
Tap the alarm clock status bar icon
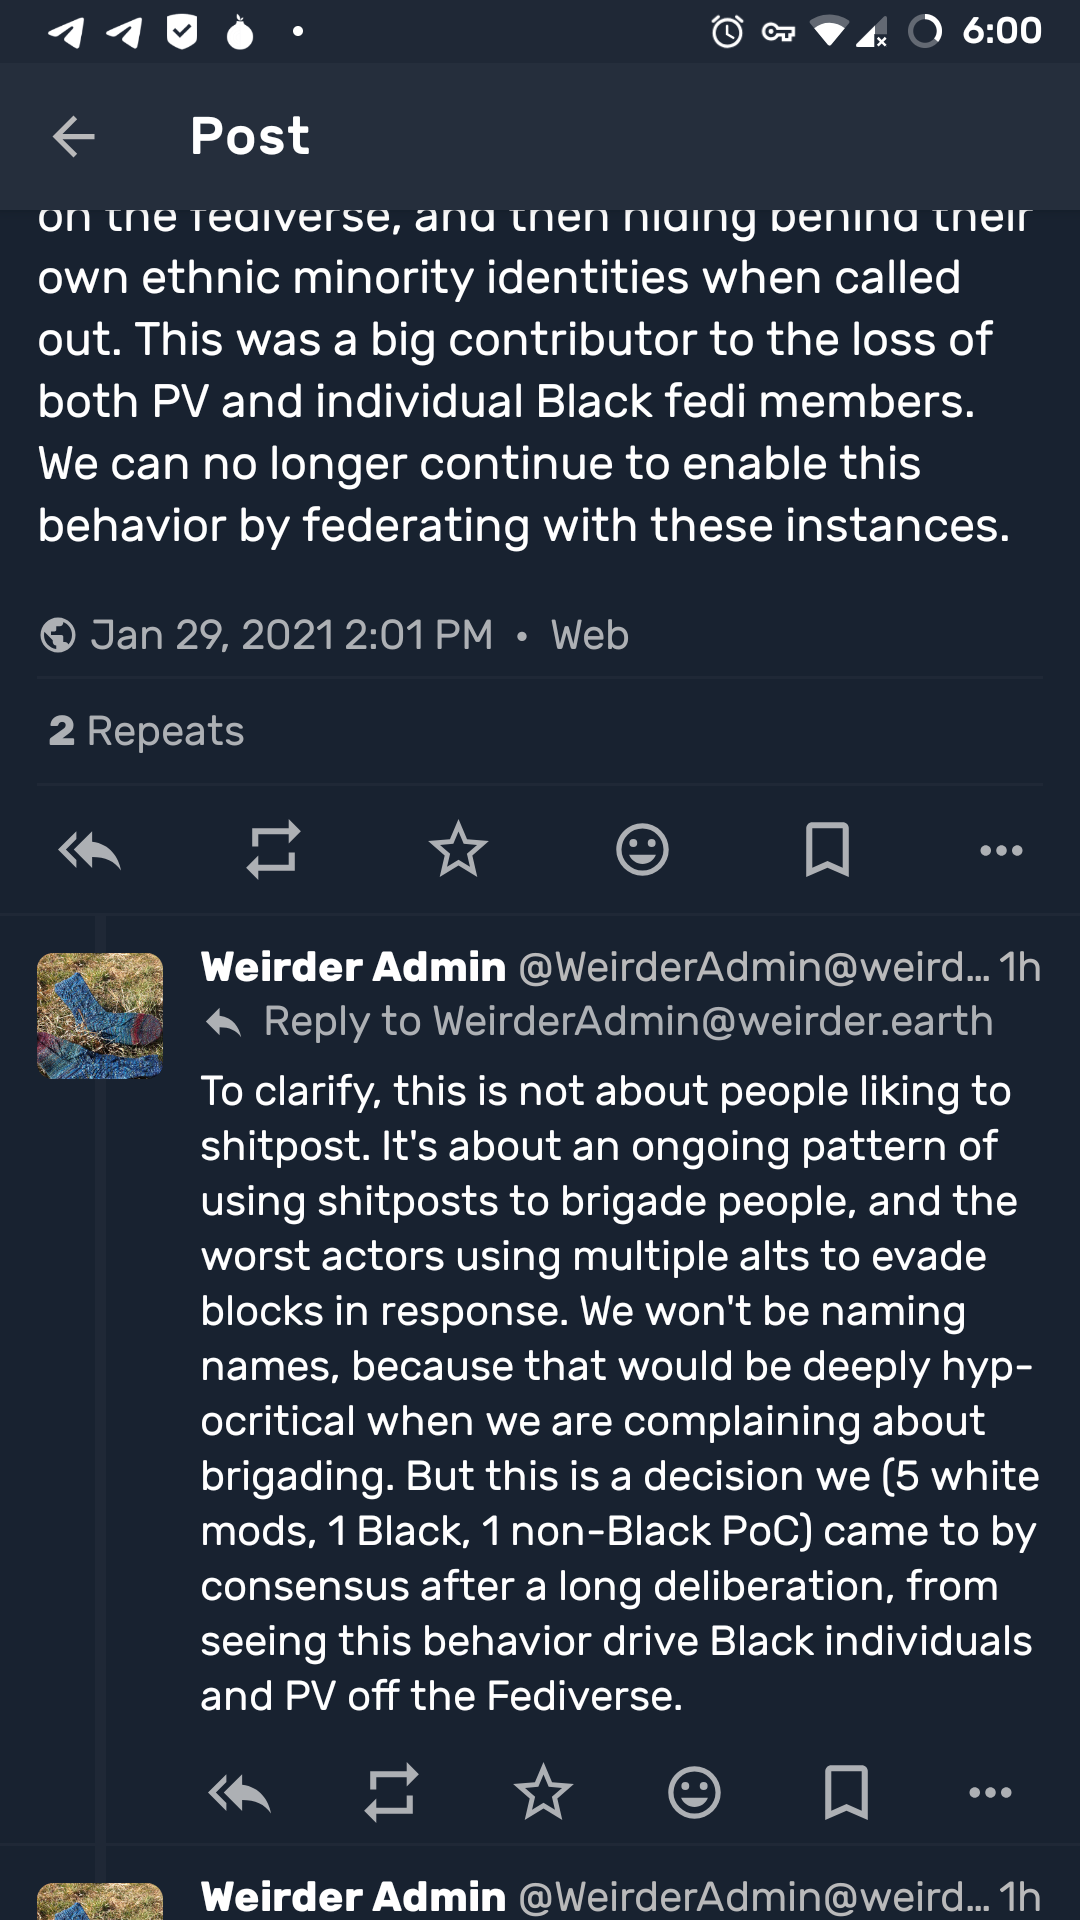point(727,32)
